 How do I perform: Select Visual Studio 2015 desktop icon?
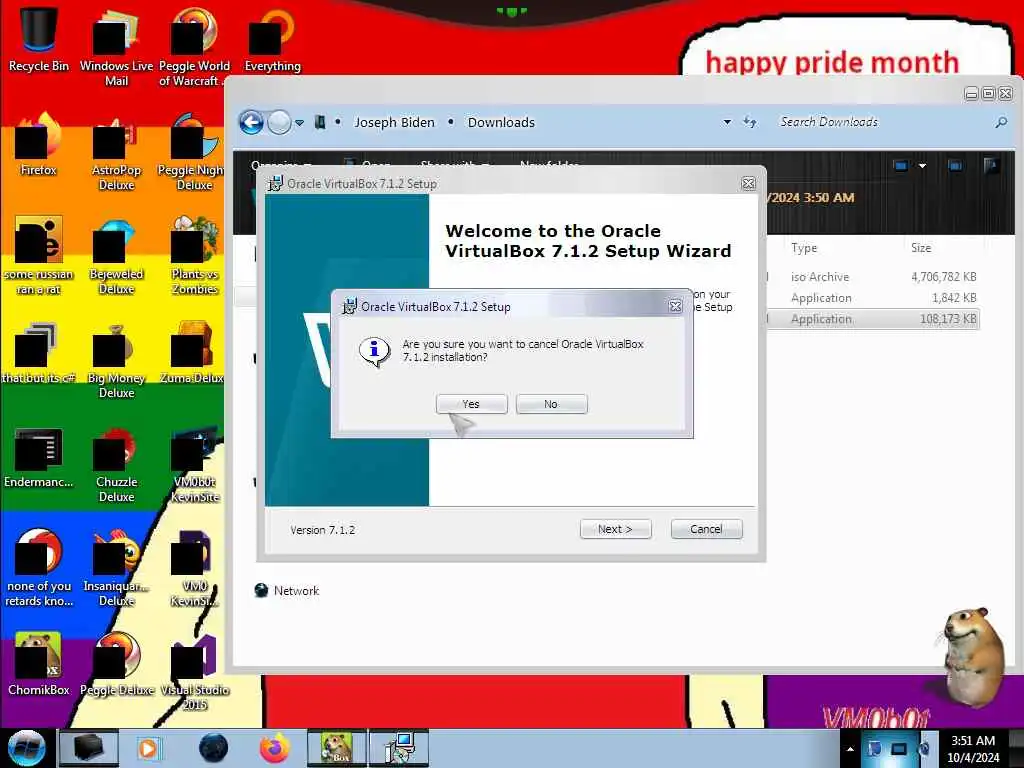pyautogui.click(x=195, y=672)
